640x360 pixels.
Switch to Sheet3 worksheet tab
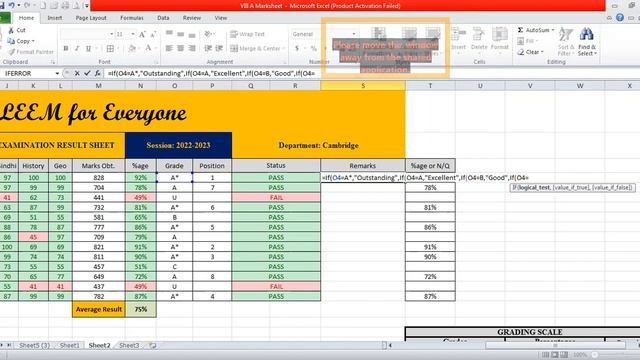129,346
